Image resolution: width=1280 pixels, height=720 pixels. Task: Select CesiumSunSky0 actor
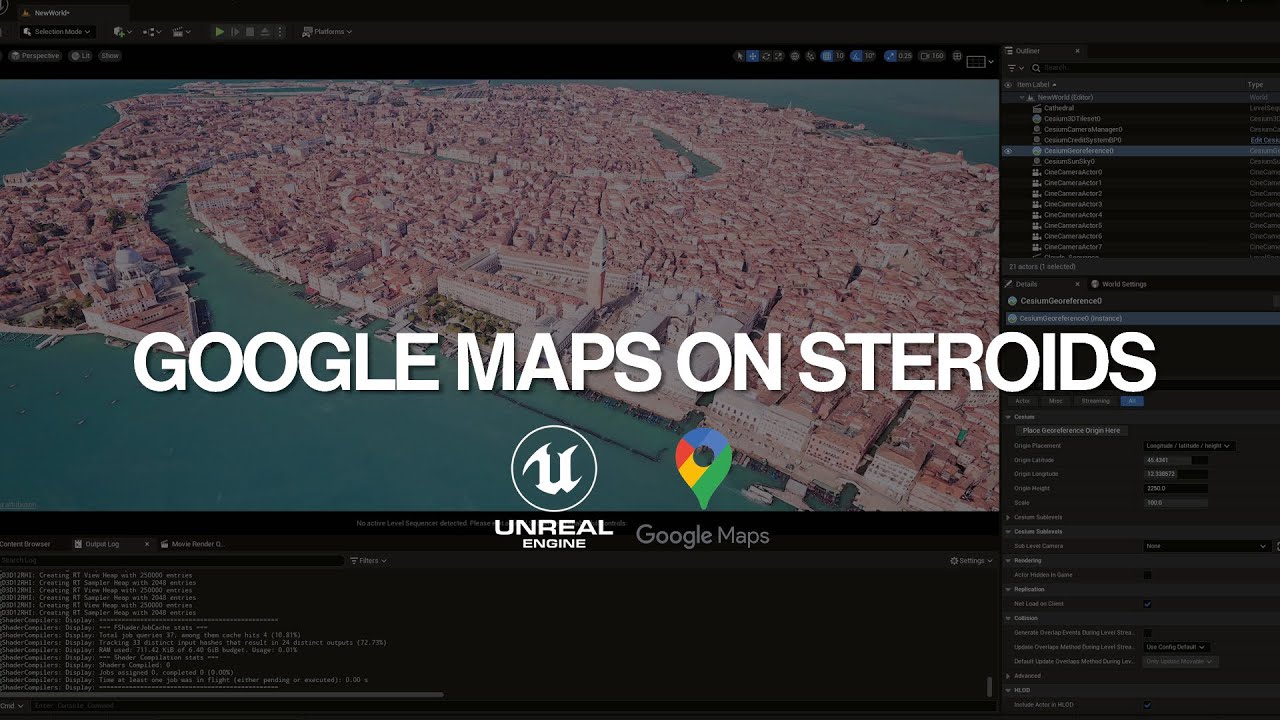1069,161
